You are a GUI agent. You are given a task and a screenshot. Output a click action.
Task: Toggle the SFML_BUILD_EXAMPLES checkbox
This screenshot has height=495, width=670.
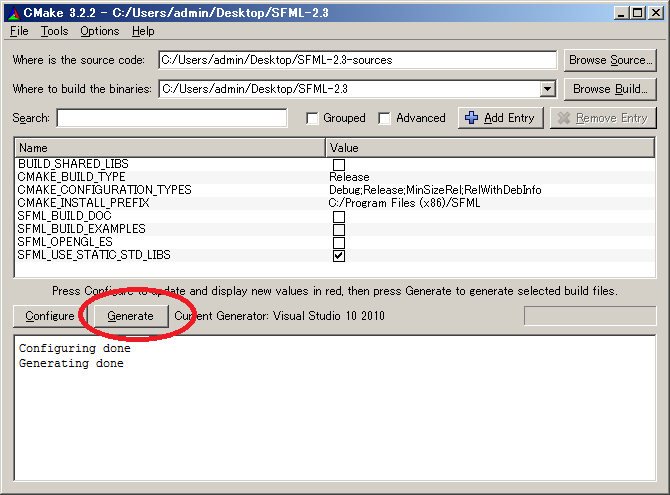(339, 230)
